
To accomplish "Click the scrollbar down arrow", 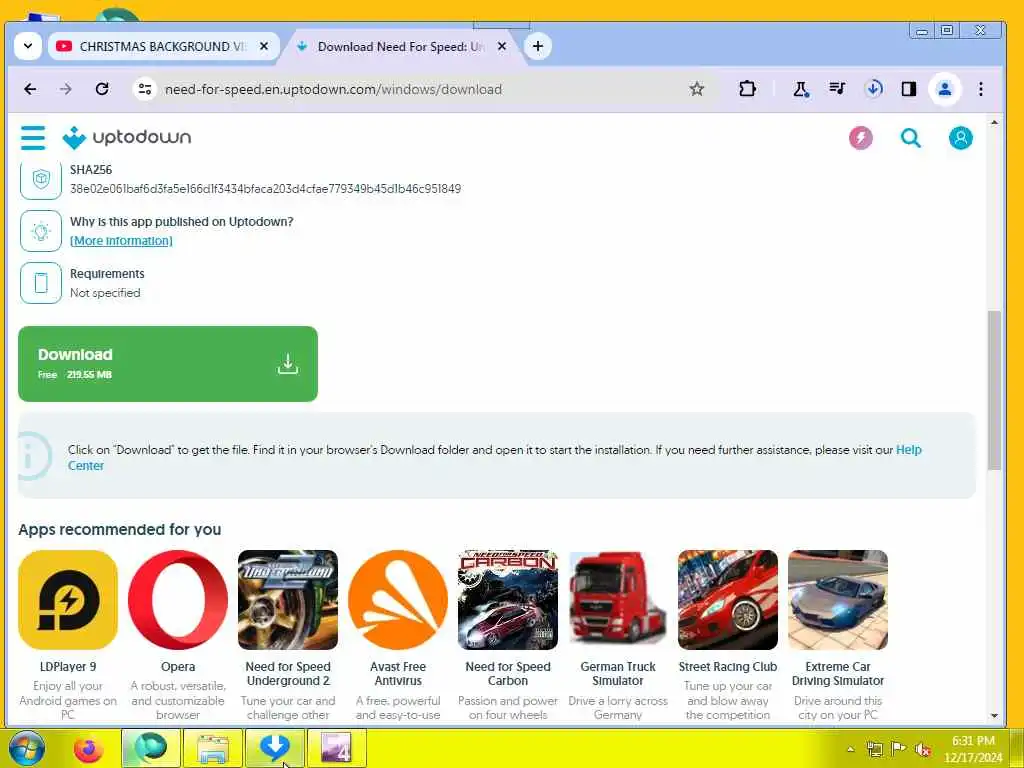I will tap(994, 716).
